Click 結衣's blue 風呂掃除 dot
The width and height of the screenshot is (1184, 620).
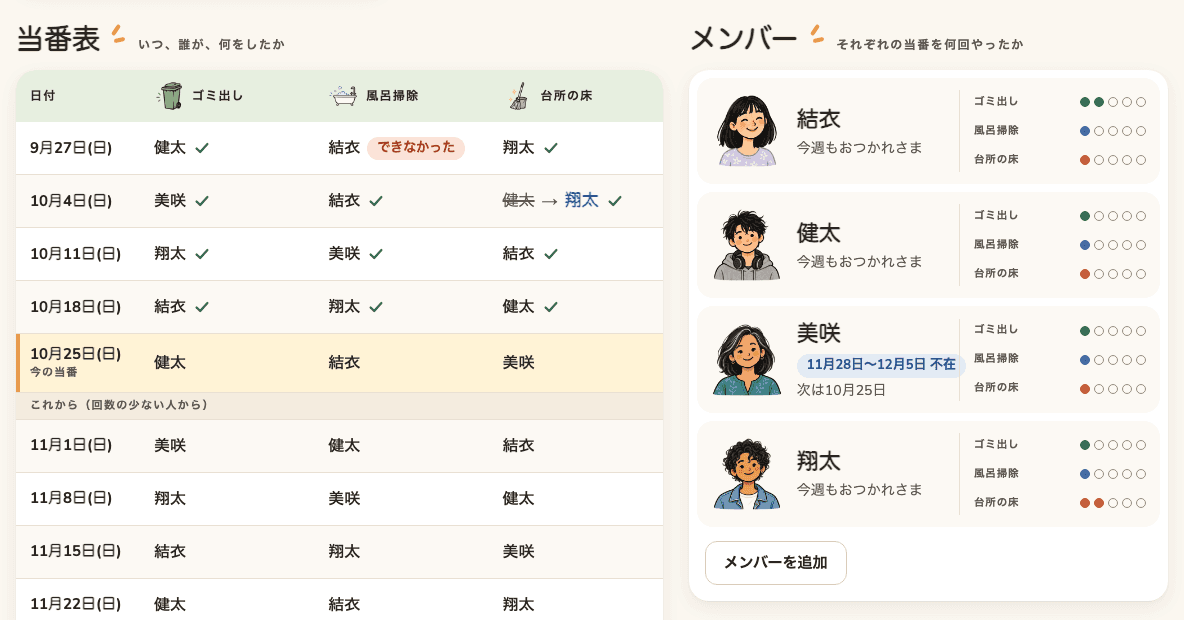1085,131
